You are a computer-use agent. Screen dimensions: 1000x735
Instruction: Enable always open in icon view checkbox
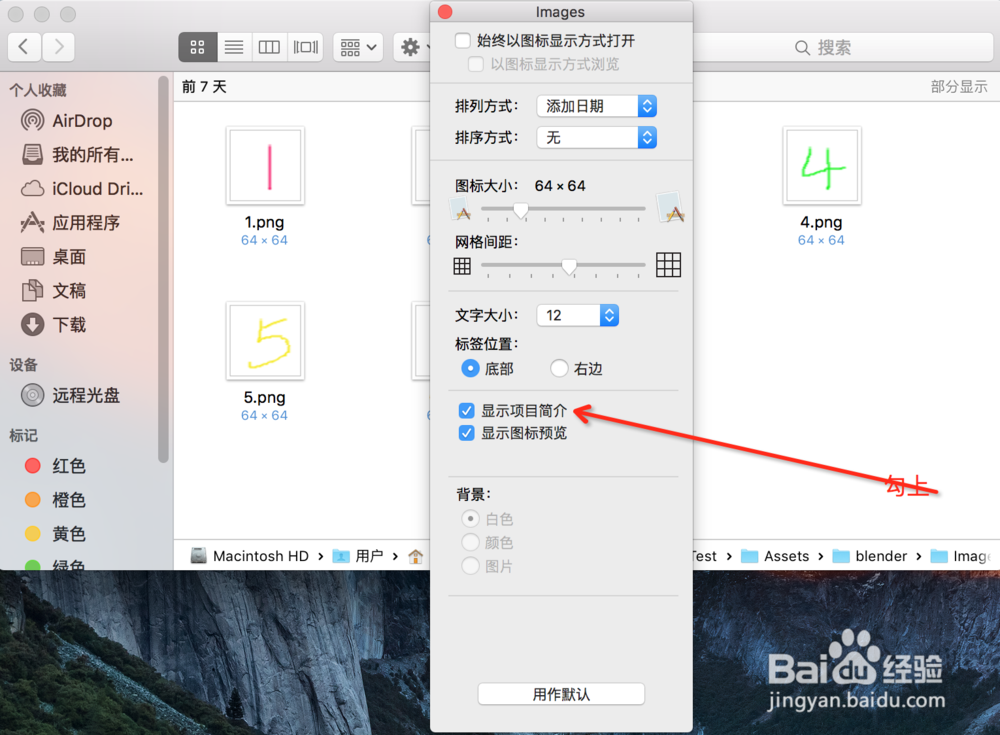pos(462,41)
